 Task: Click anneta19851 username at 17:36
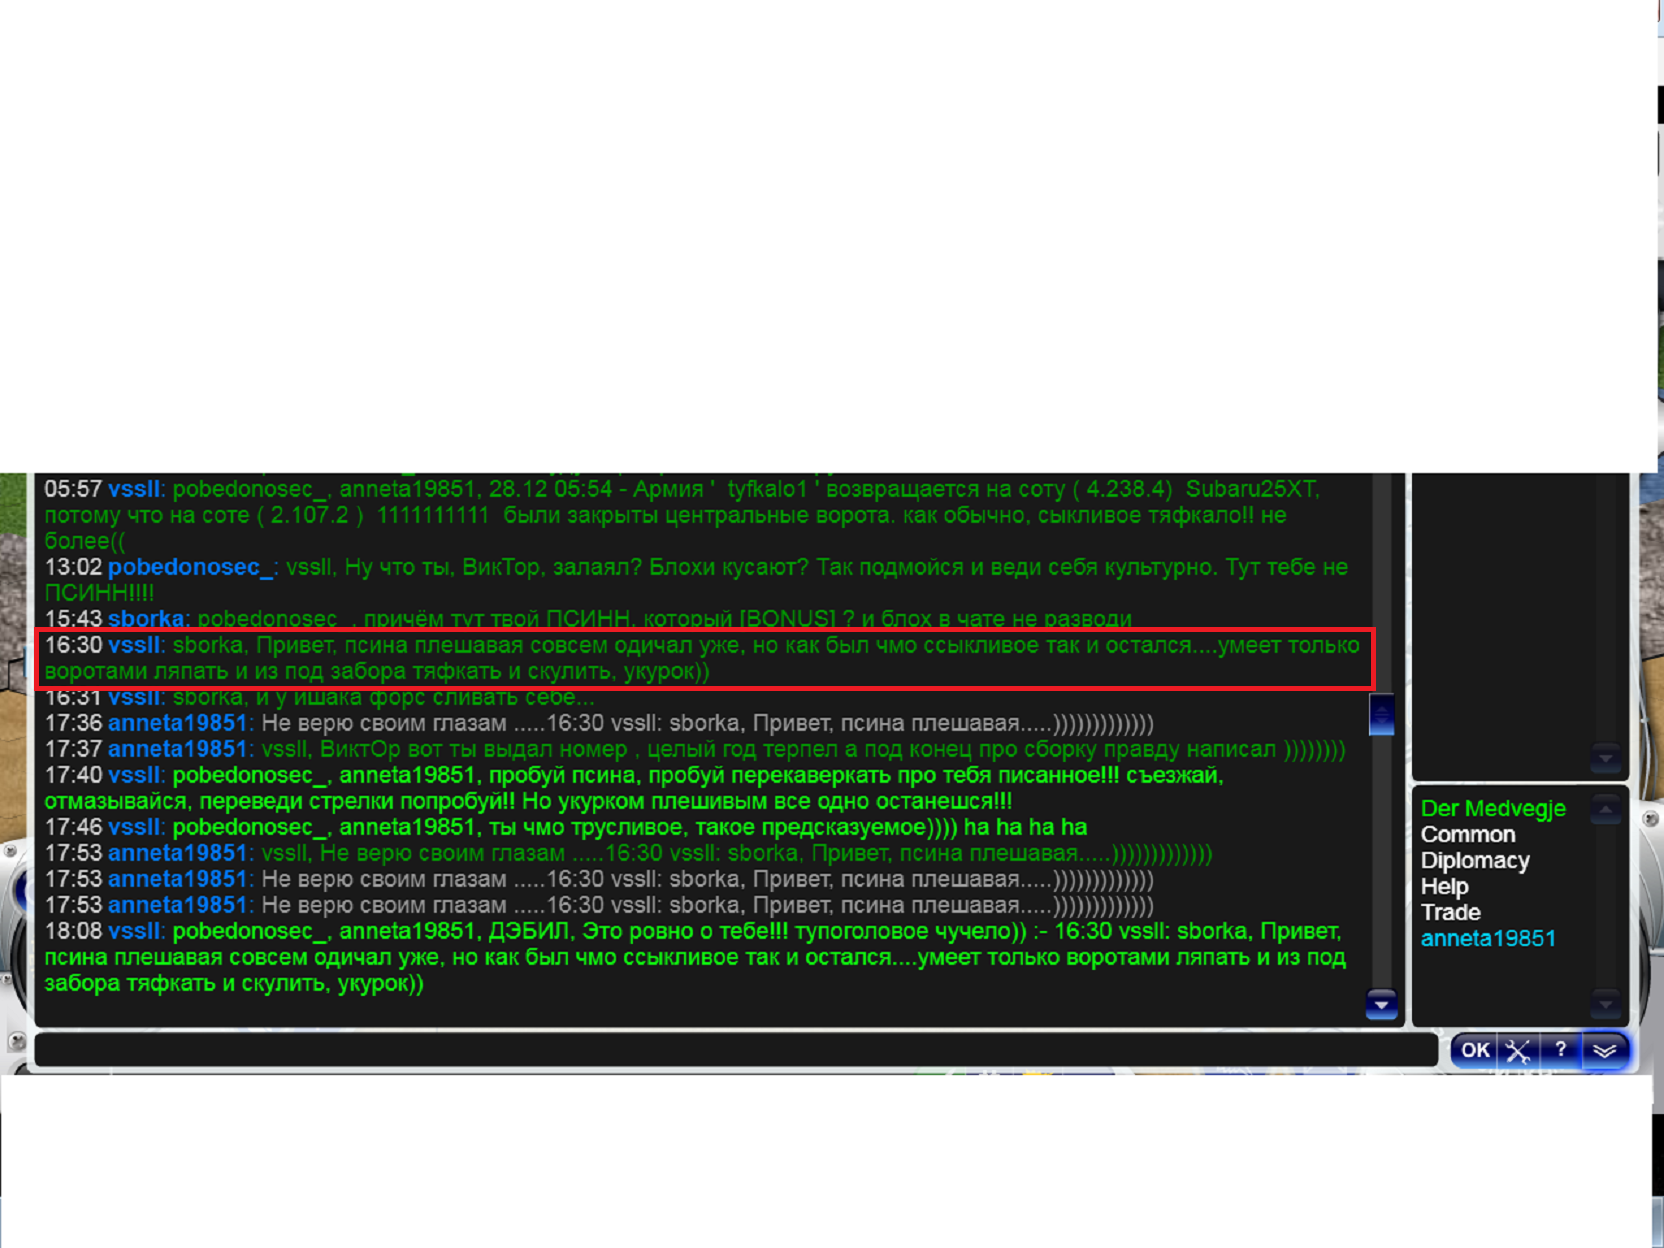click(177, 723)
